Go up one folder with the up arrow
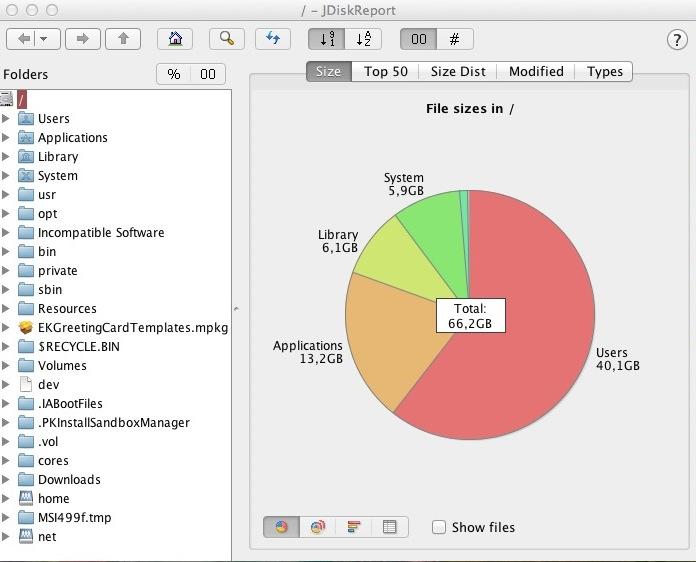This screenshot has height=562, width=696. click(x=123, y=39)
